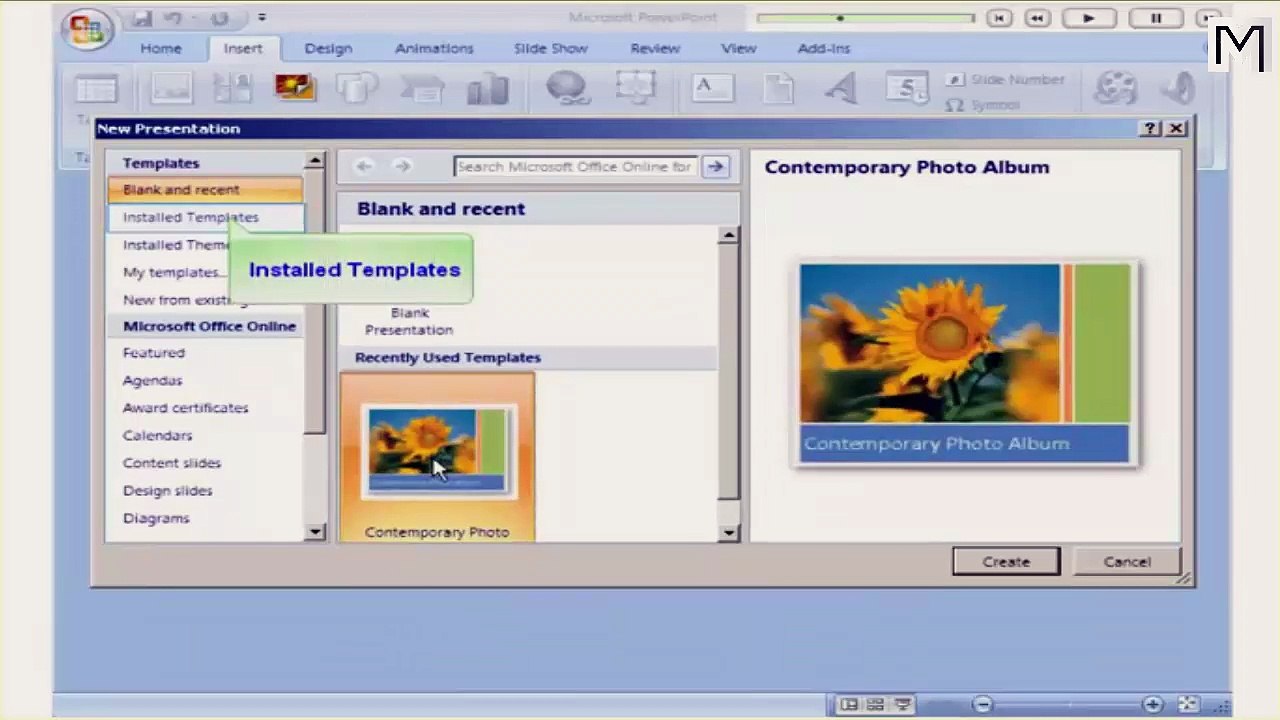The image size is (1280, 720).
Task: Click Slide Number on the ribbon
Action: tap(1006, 79)
